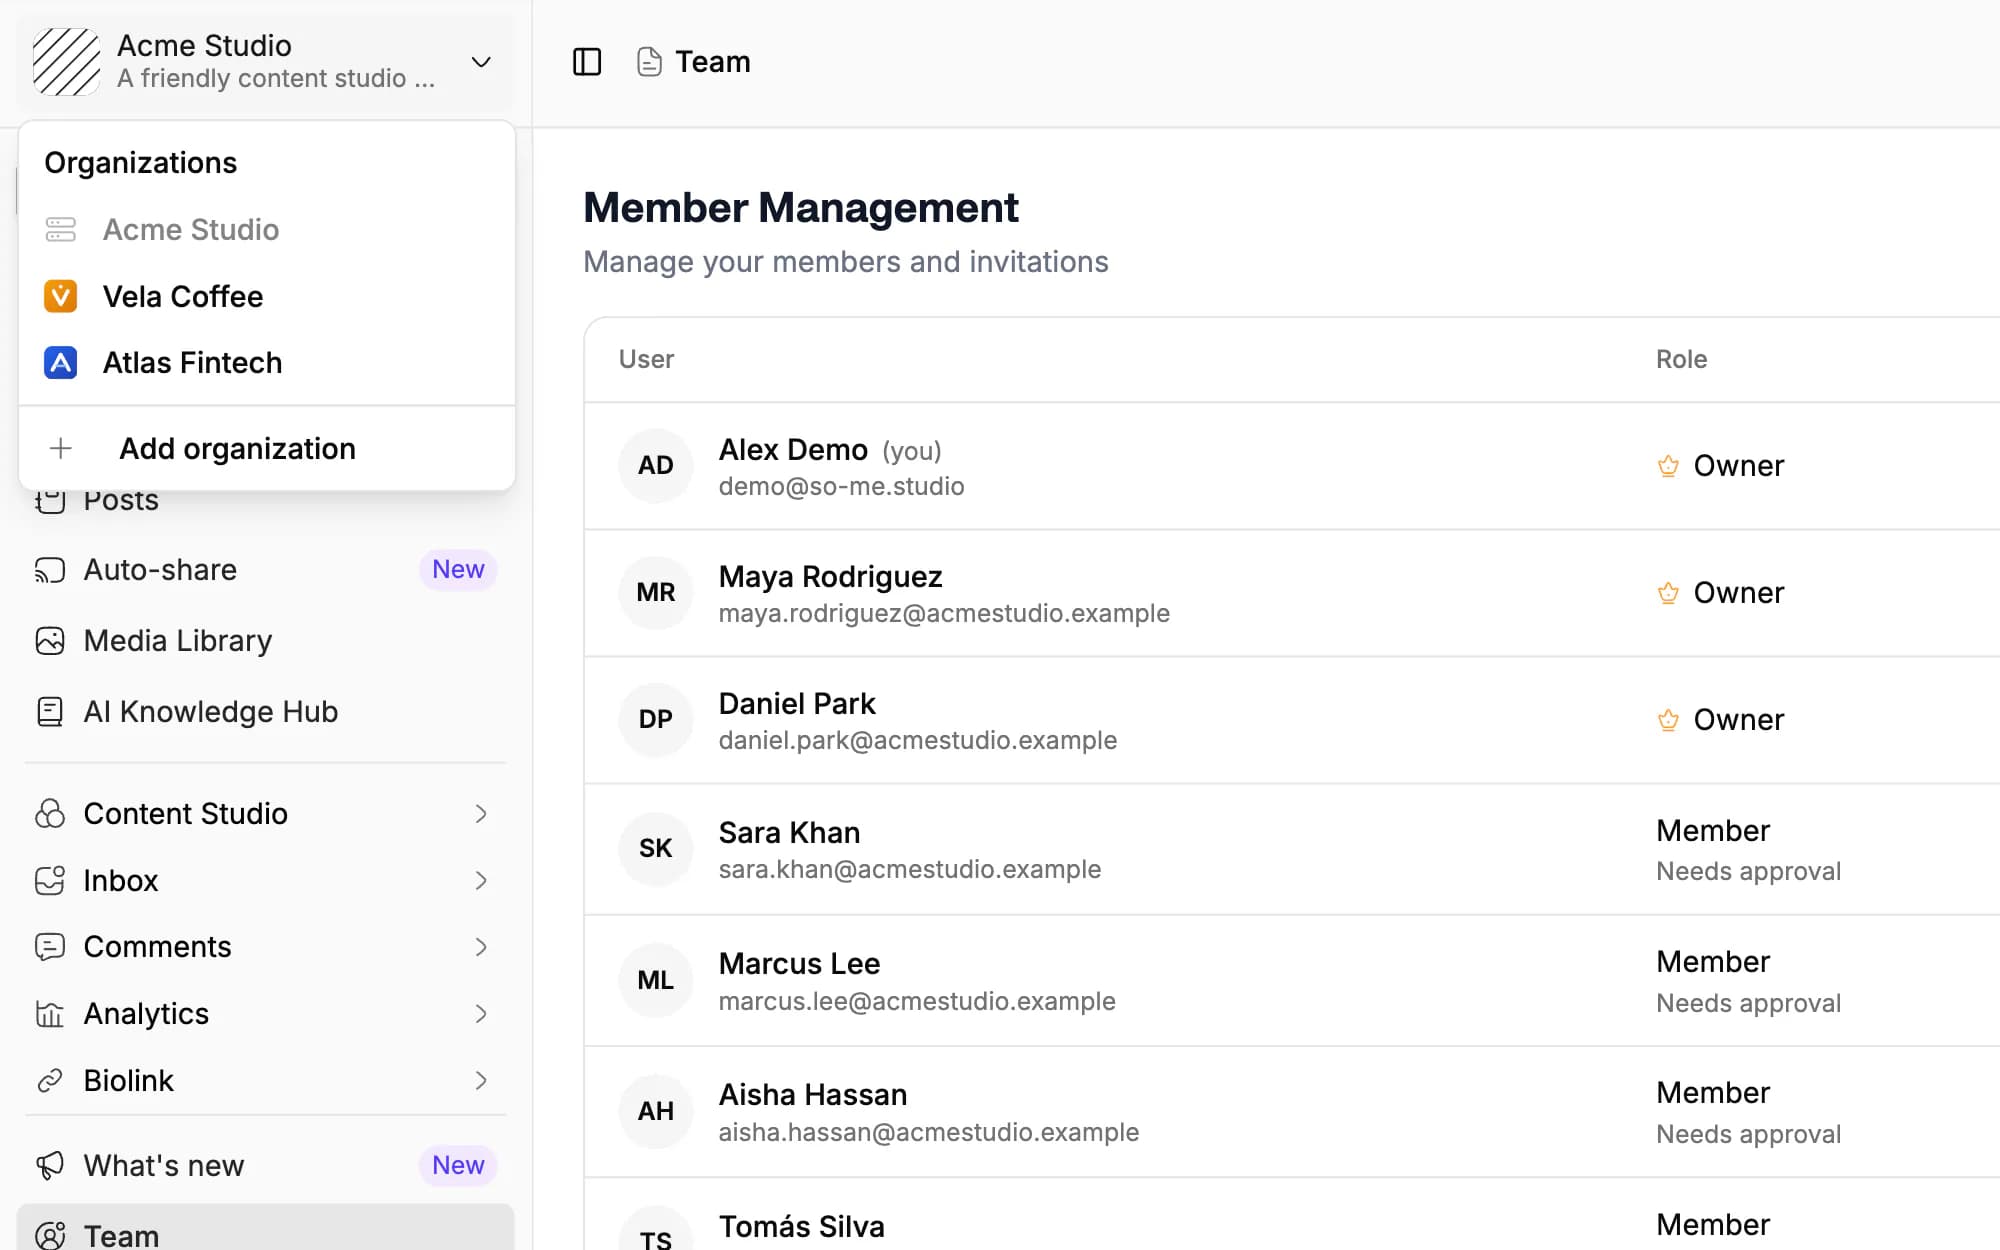Click the SK avatar for Sara Khan
Viewport: 2000px width, 1250px height.
(x=656, y=849)
